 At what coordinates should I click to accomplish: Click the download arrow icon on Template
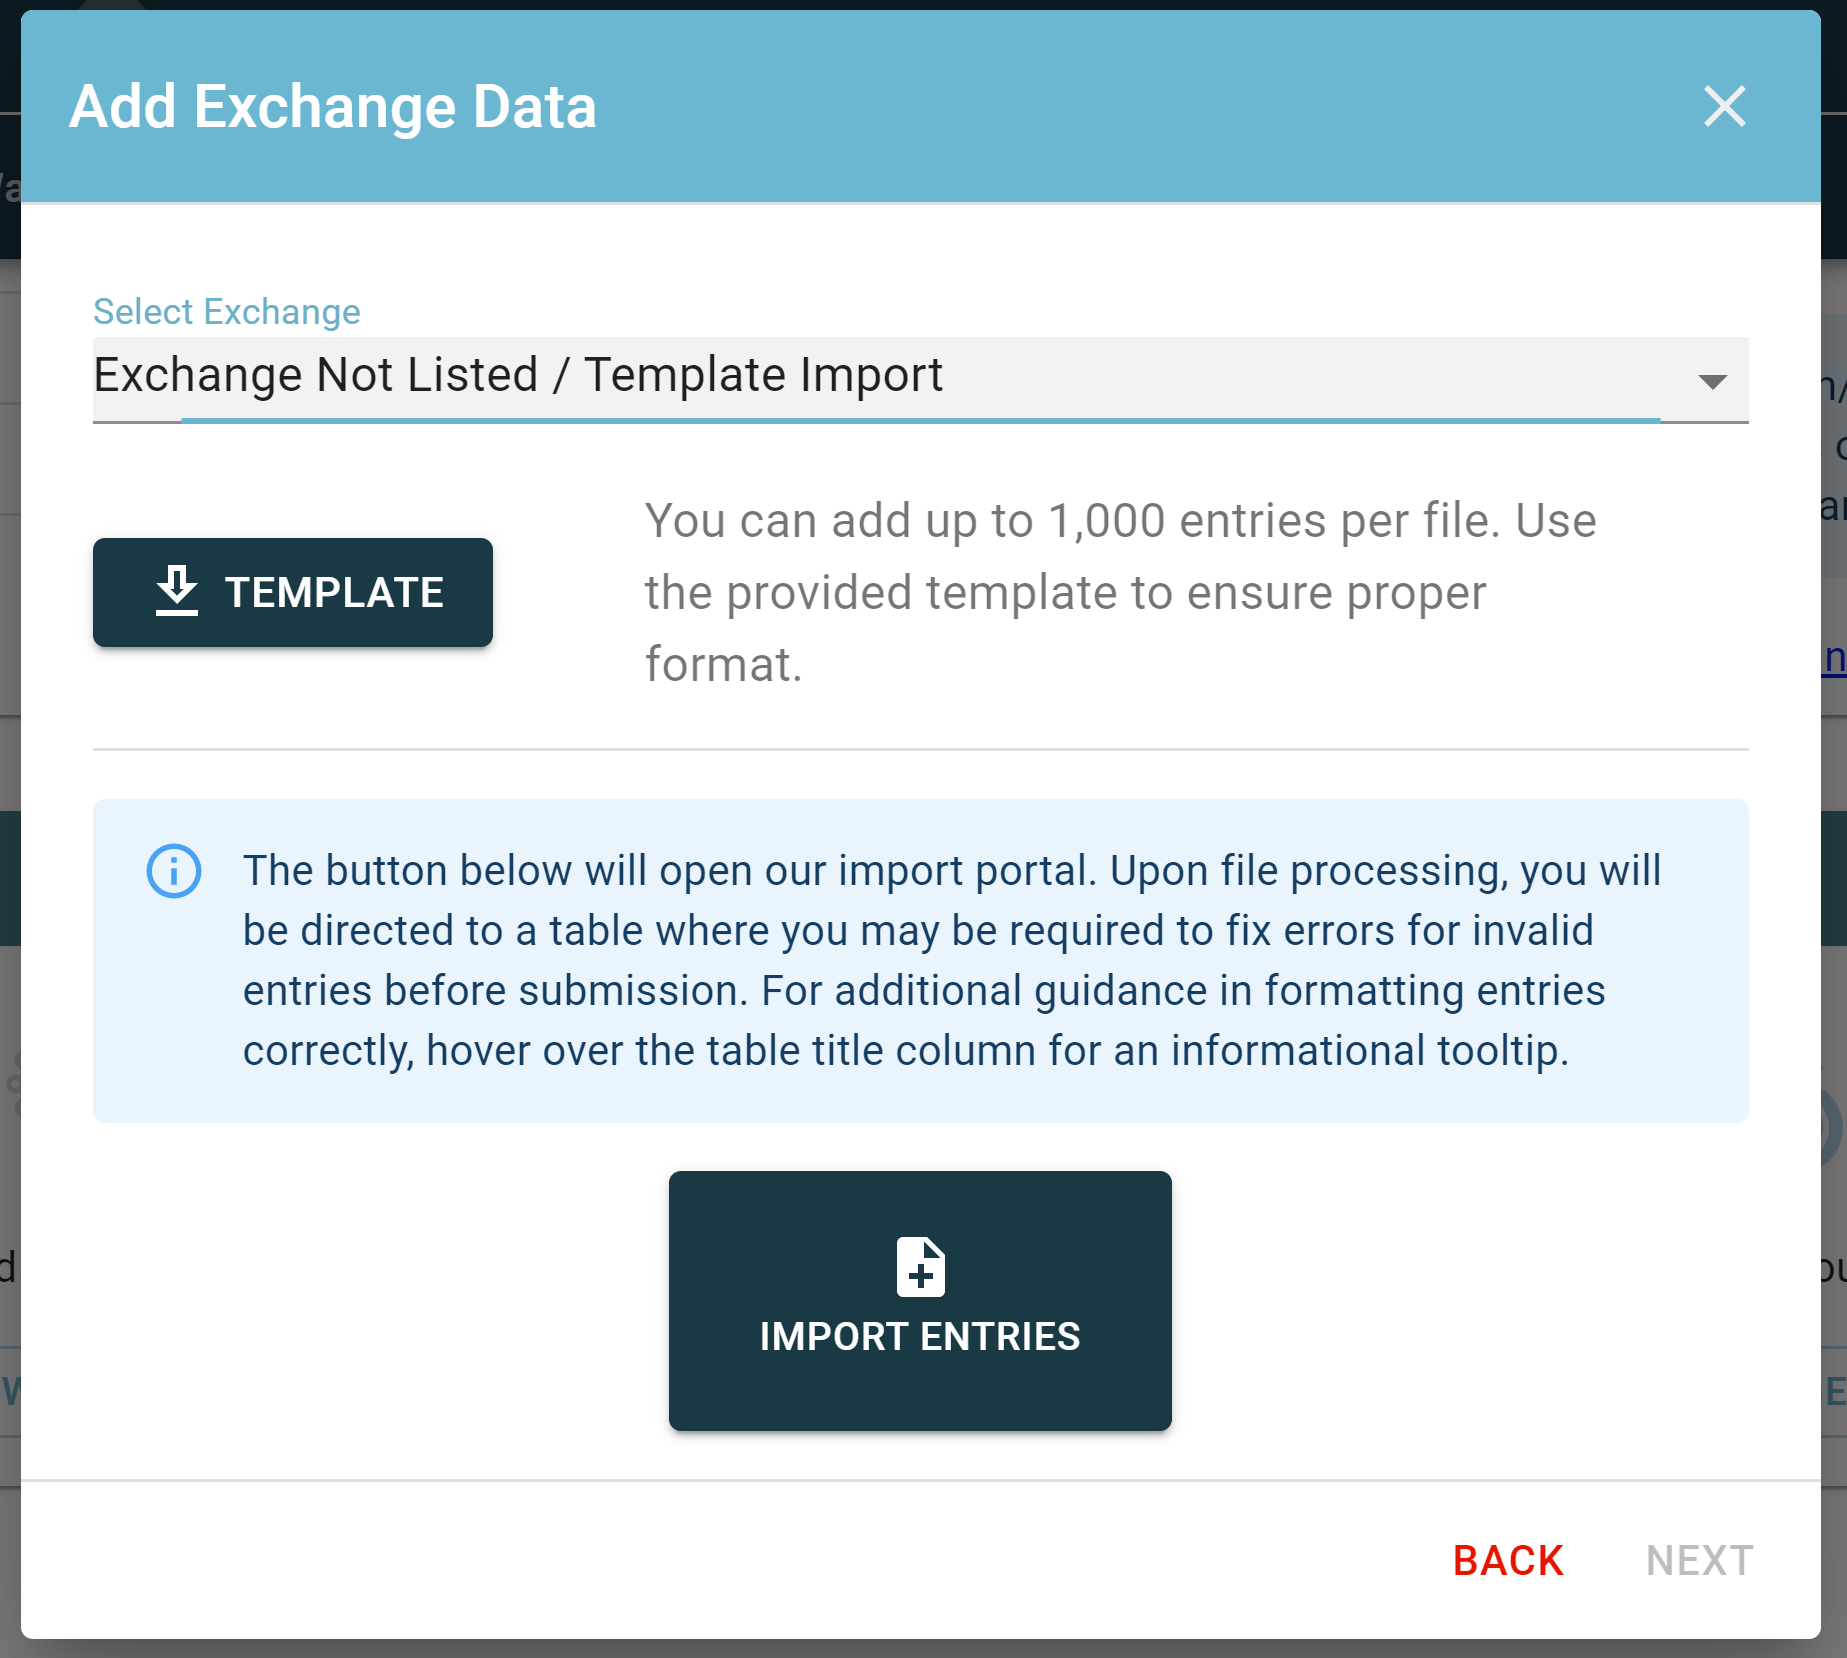(x=177, y=591)
